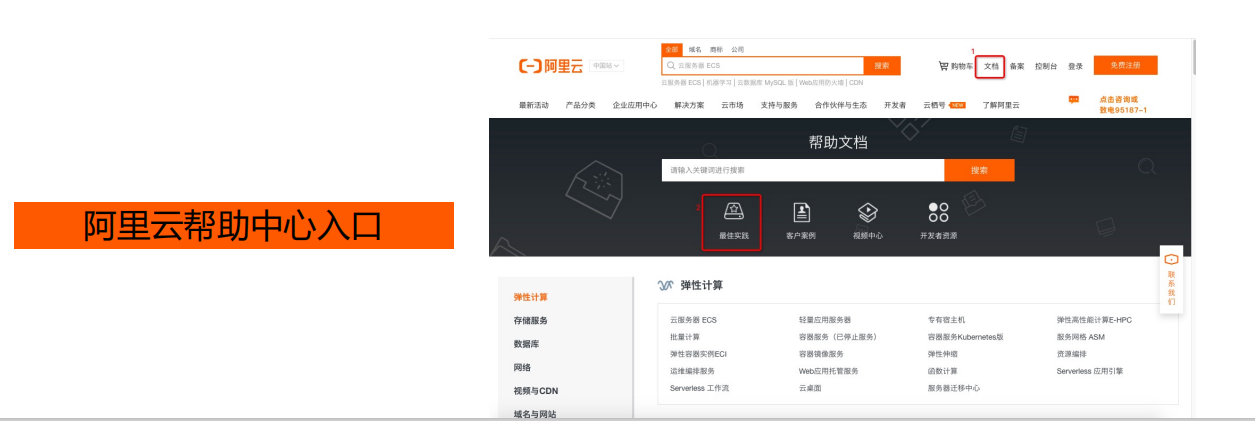
Task: Open the 弹性伸缩 link
Action: [x=943, y=354]
